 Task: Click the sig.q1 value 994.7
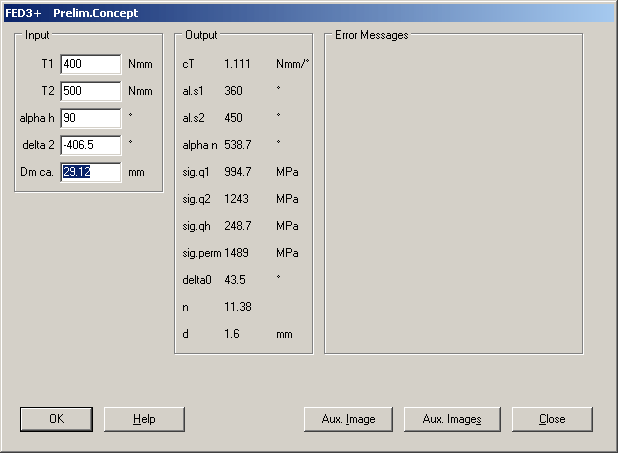(237, 172)
